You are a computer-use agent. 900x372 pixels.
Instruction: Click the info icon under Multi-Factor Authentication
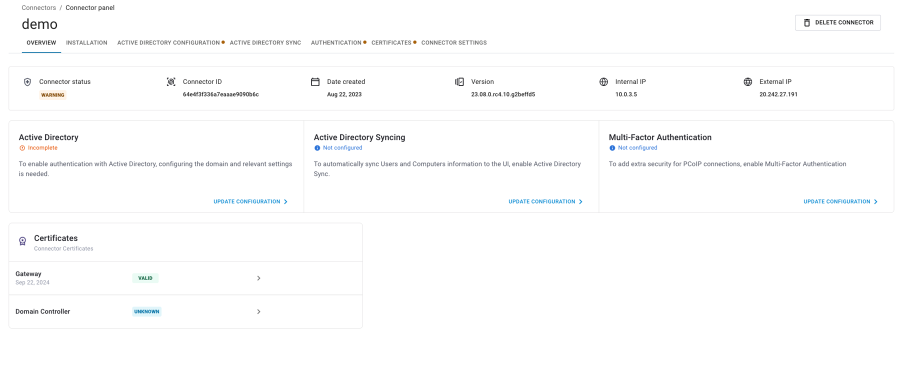pos(612,148)
